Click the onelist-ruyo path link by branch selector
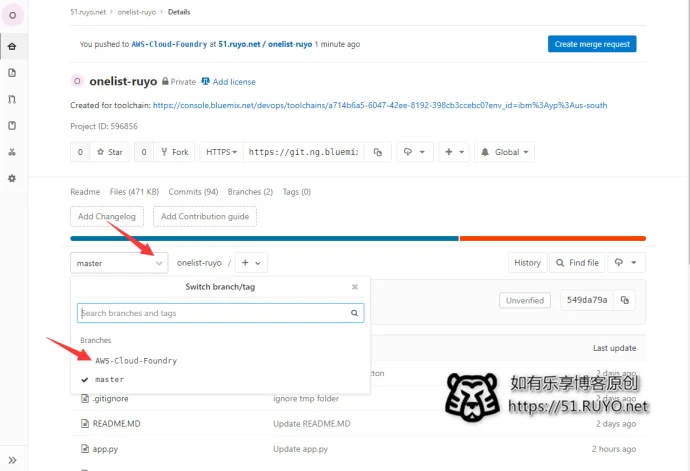 click(x=199, y=263)
